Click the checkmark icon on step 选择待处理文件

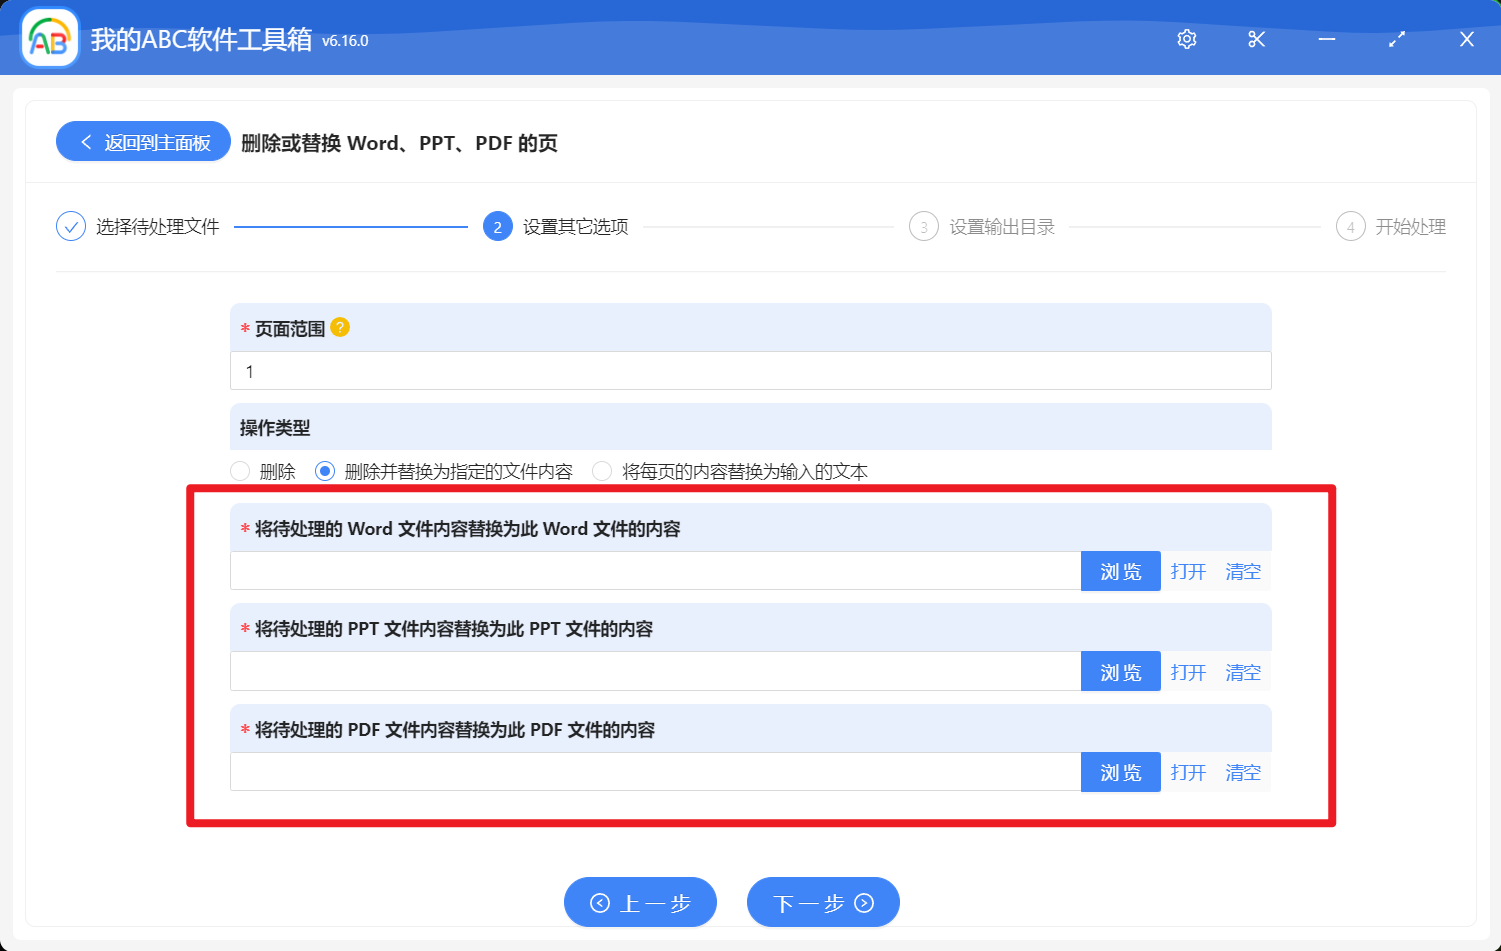70,226
